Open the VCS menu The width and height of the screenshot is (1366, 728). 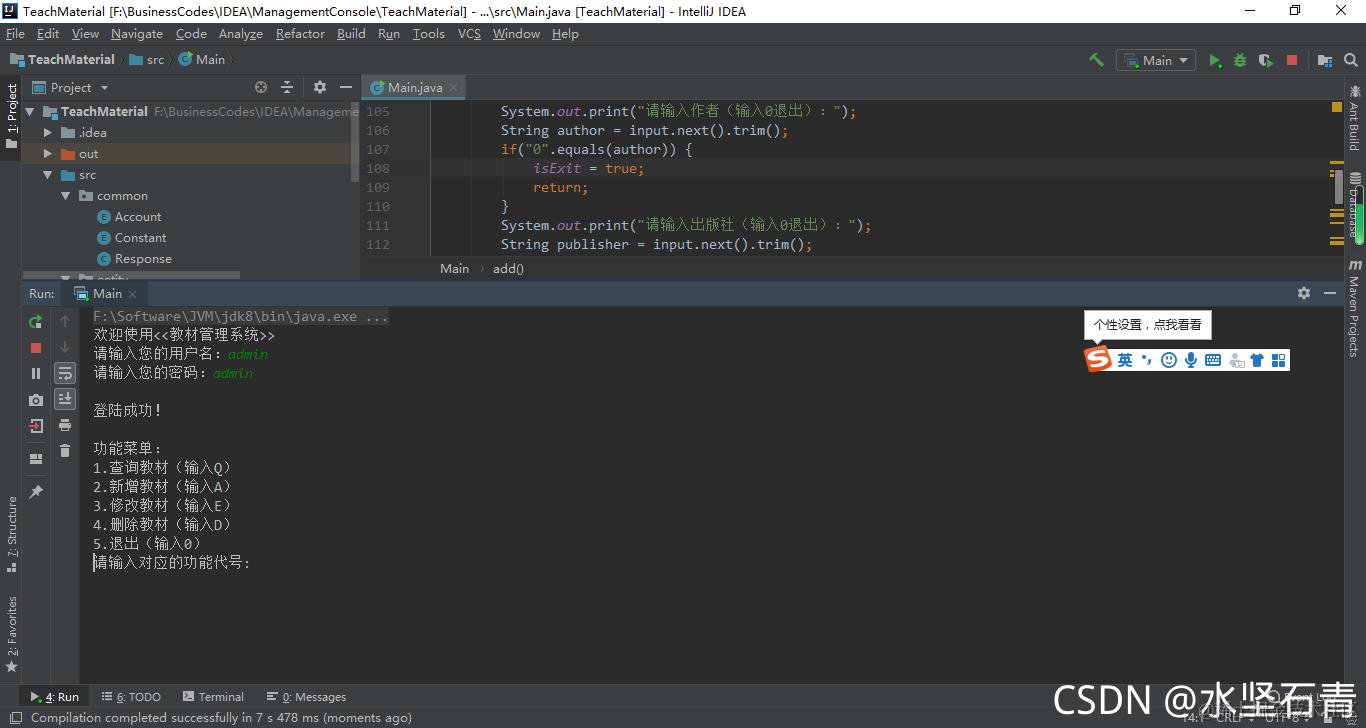[x=469, y=33]
